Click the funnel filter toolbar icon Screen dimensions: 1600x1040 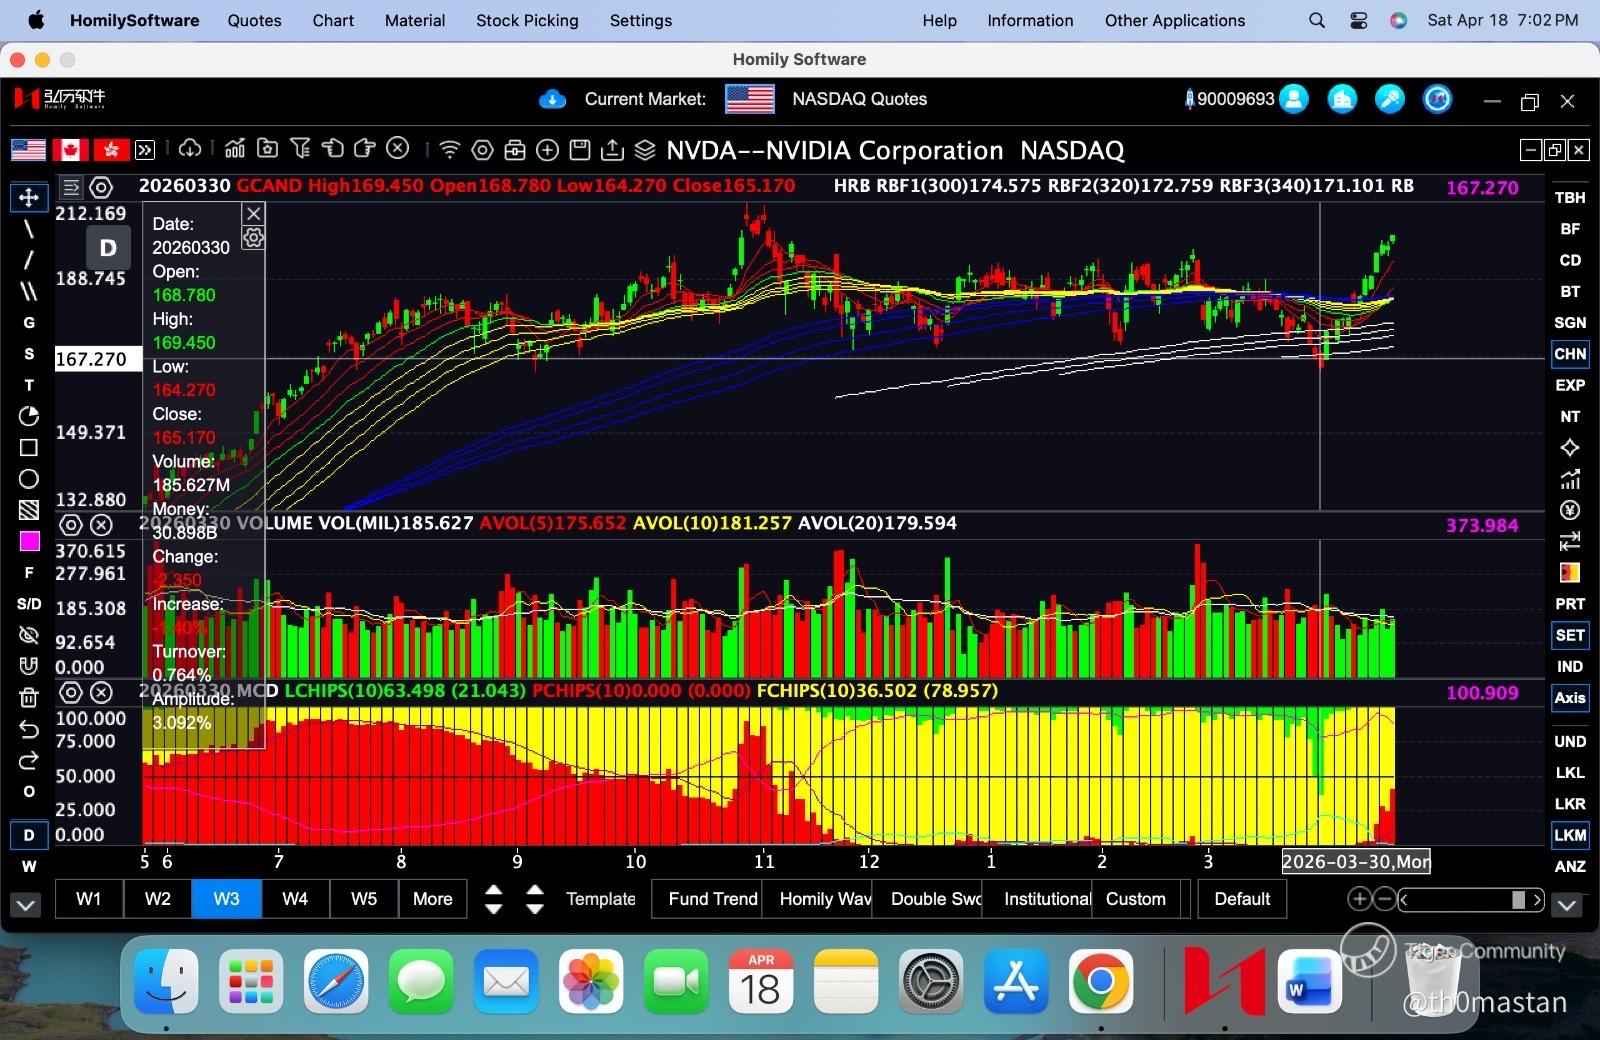[x=300, y=149]
